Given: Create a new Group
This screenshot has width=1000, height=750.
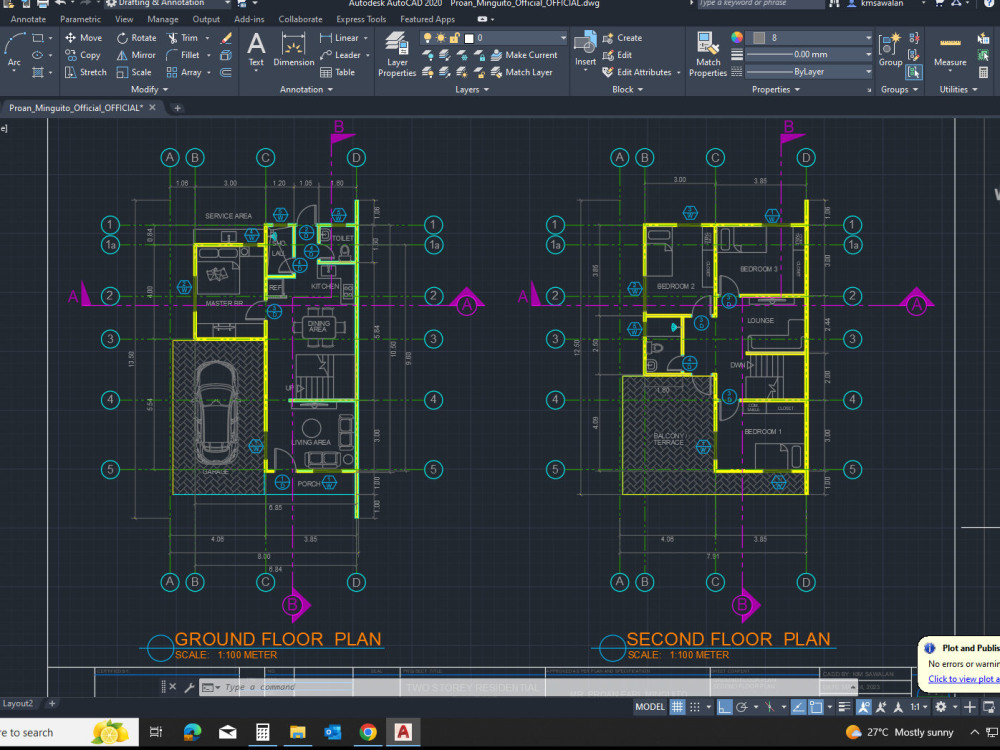Looking at the screenshot, I should coord(890,50).
